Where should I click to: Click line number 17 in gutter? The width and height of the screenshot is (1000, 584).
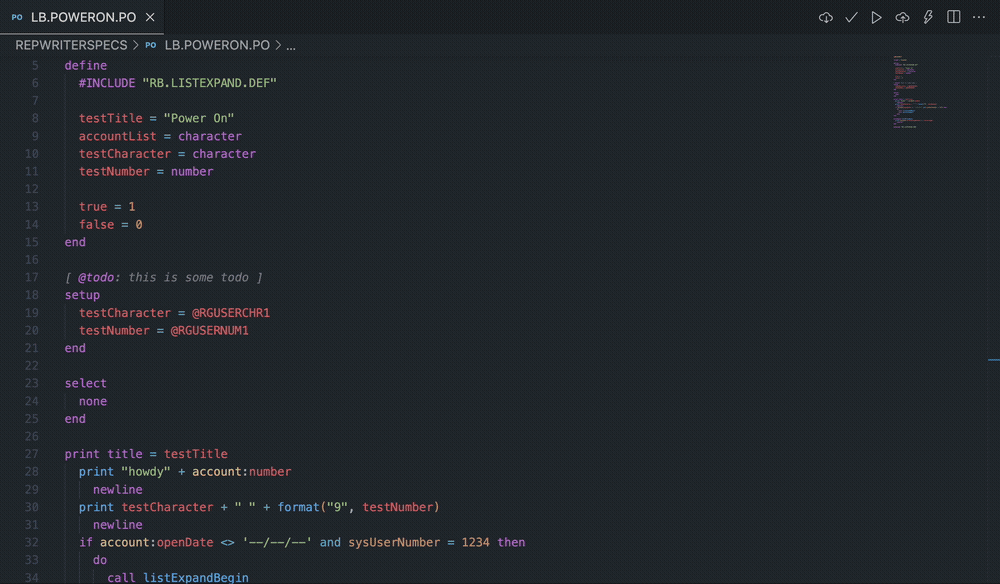[33, 277]
